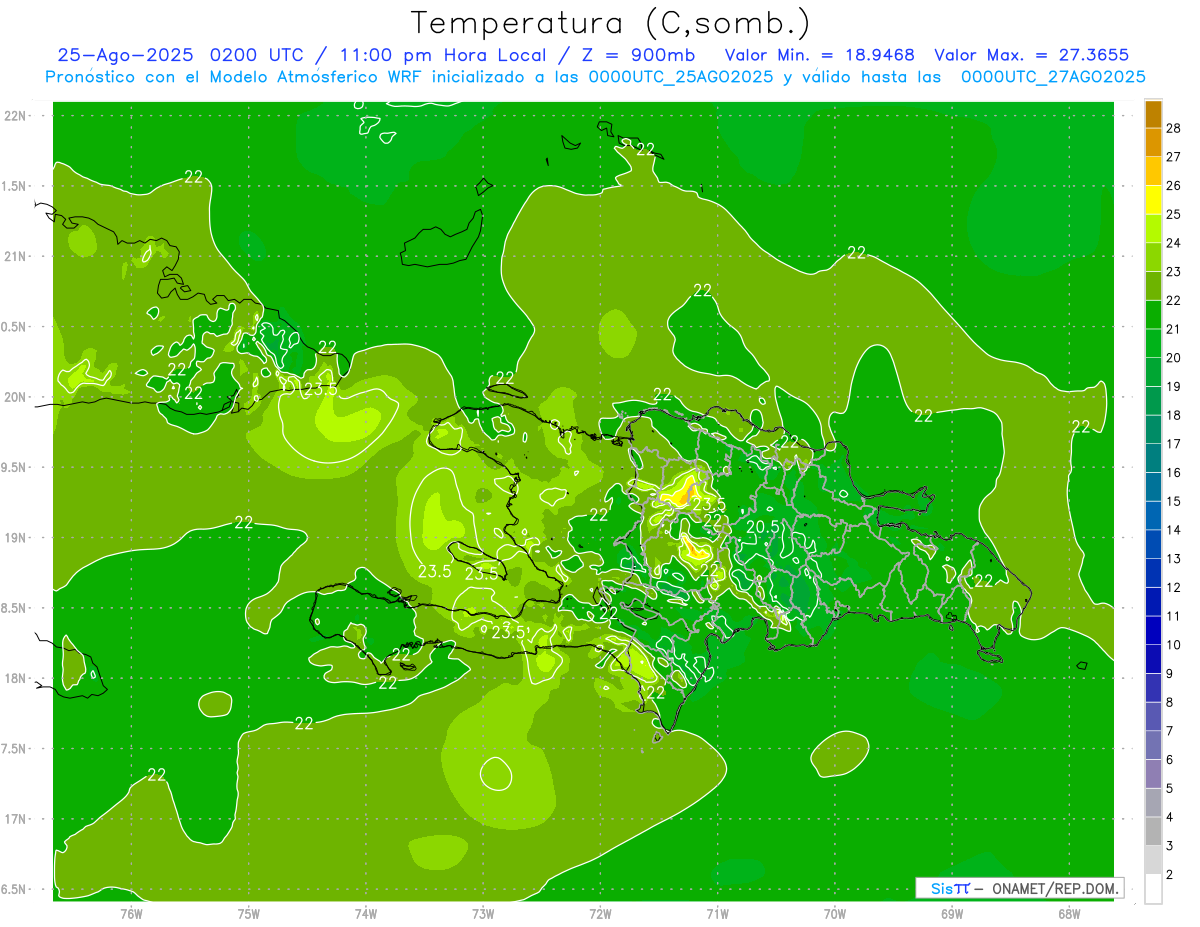
Task: Click the latitude axis label "17N"
Action: (16, 819)
